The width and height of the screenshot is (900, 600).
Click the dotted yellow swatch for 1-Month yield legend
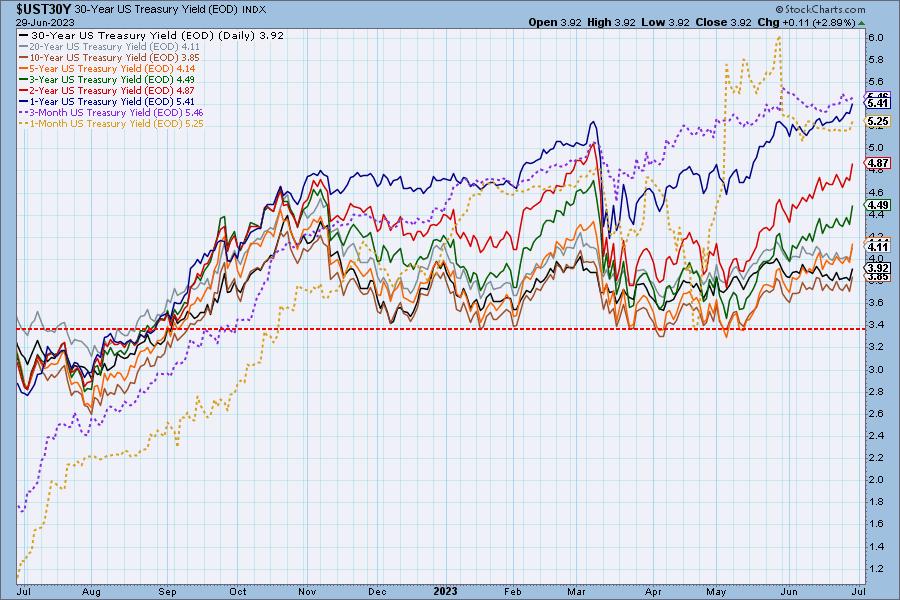[23, 123]
